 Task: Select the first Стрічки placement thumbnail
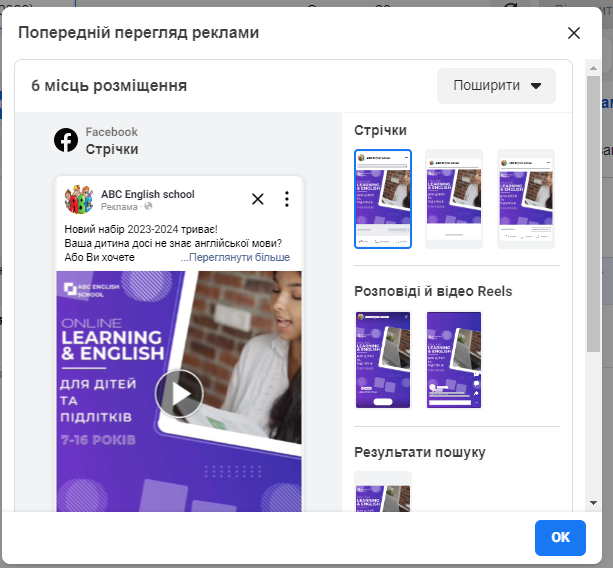[x=383, y=199]
